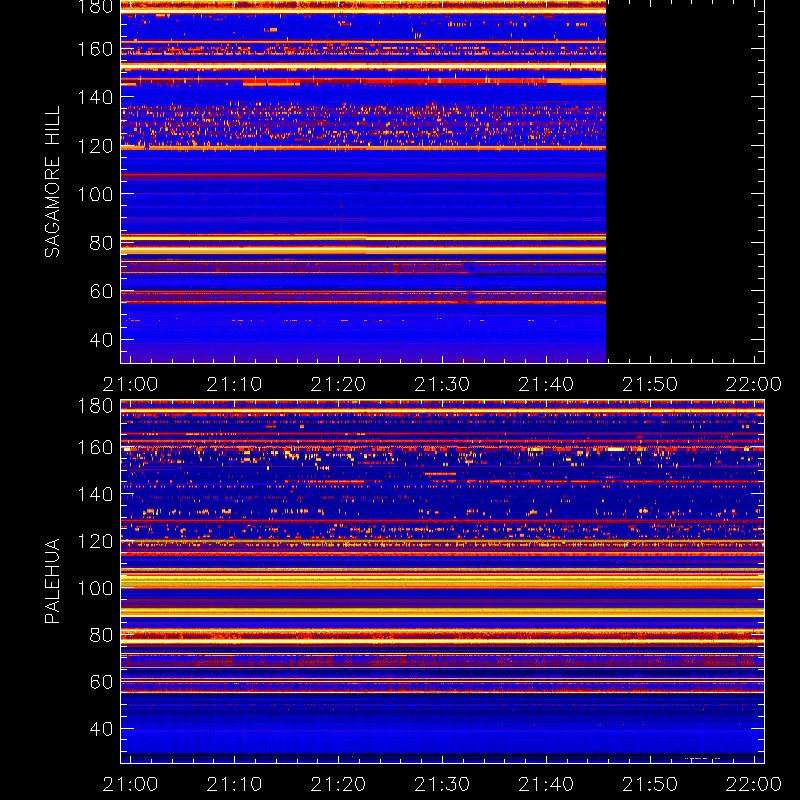Select the 160 tick label on Palehua axis
The height and width of the screenshot is (800, 800).
pyautogui.click(x=95, y=447)
